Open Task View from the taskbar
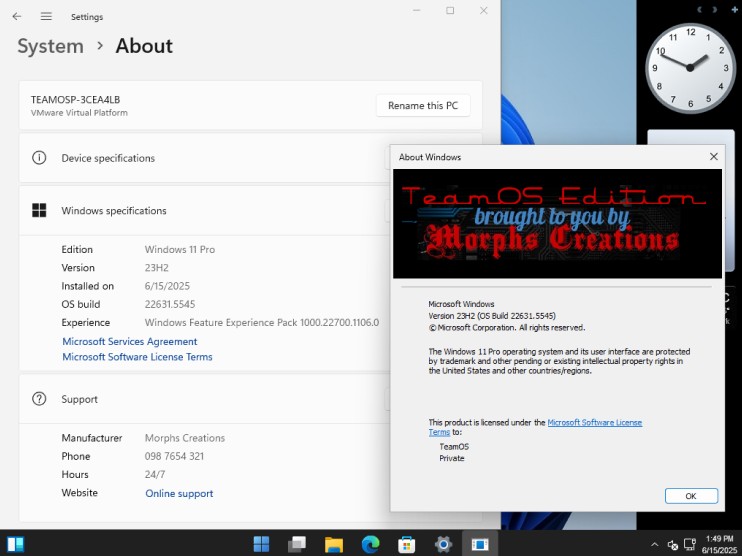The width and height of the screenshot is (742, 556). point(297,544)
